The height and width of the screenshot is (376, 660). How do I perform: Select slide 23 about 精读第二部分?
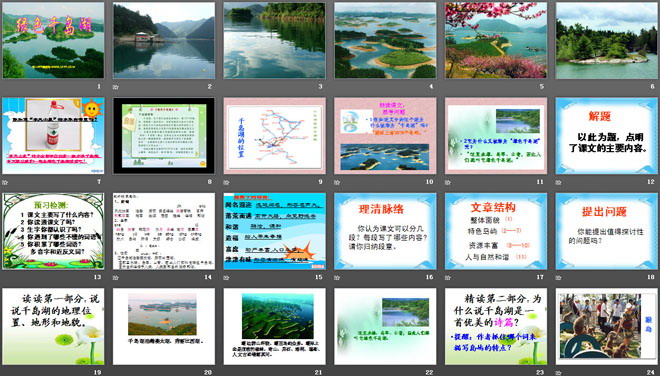496,326
